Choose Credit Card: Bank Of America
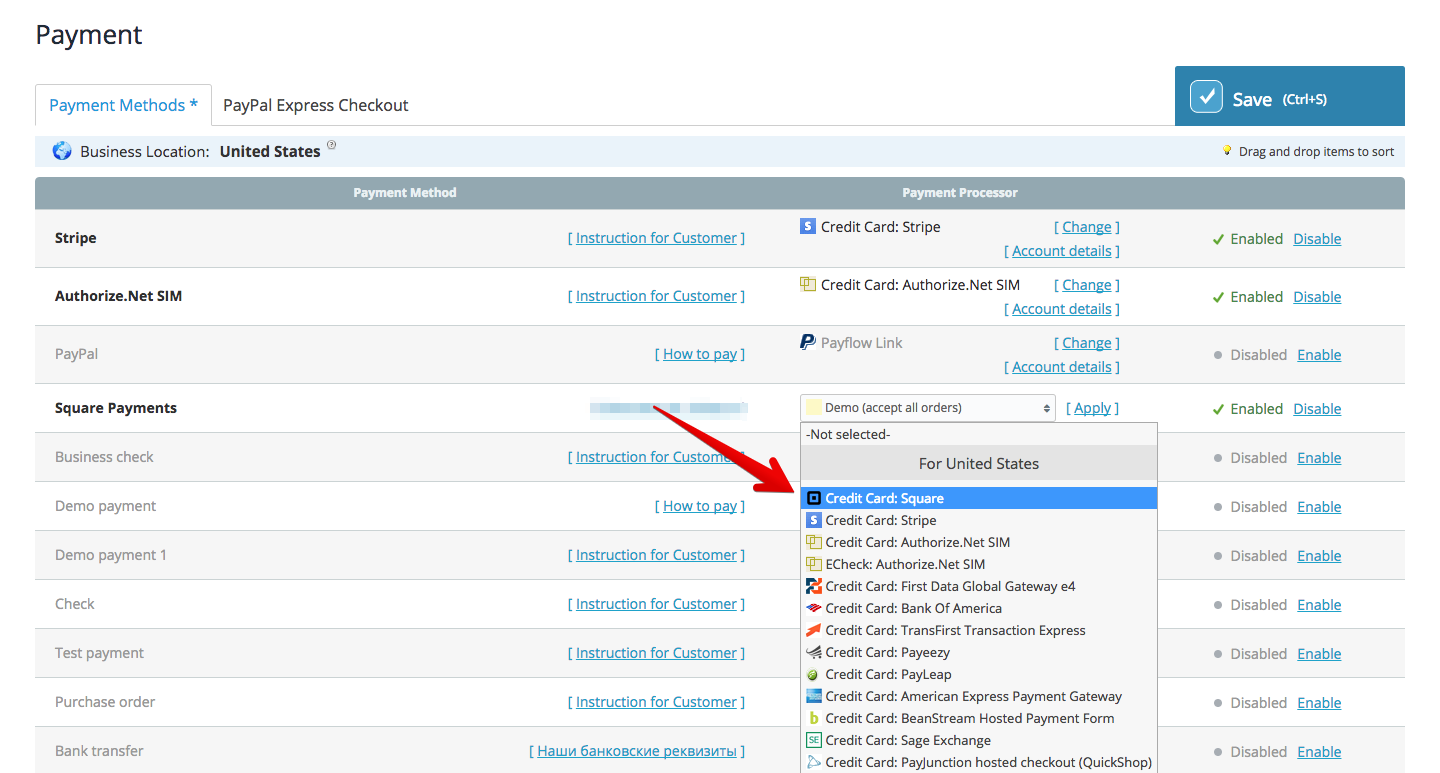1440x773 pixels. pos(979,608)
